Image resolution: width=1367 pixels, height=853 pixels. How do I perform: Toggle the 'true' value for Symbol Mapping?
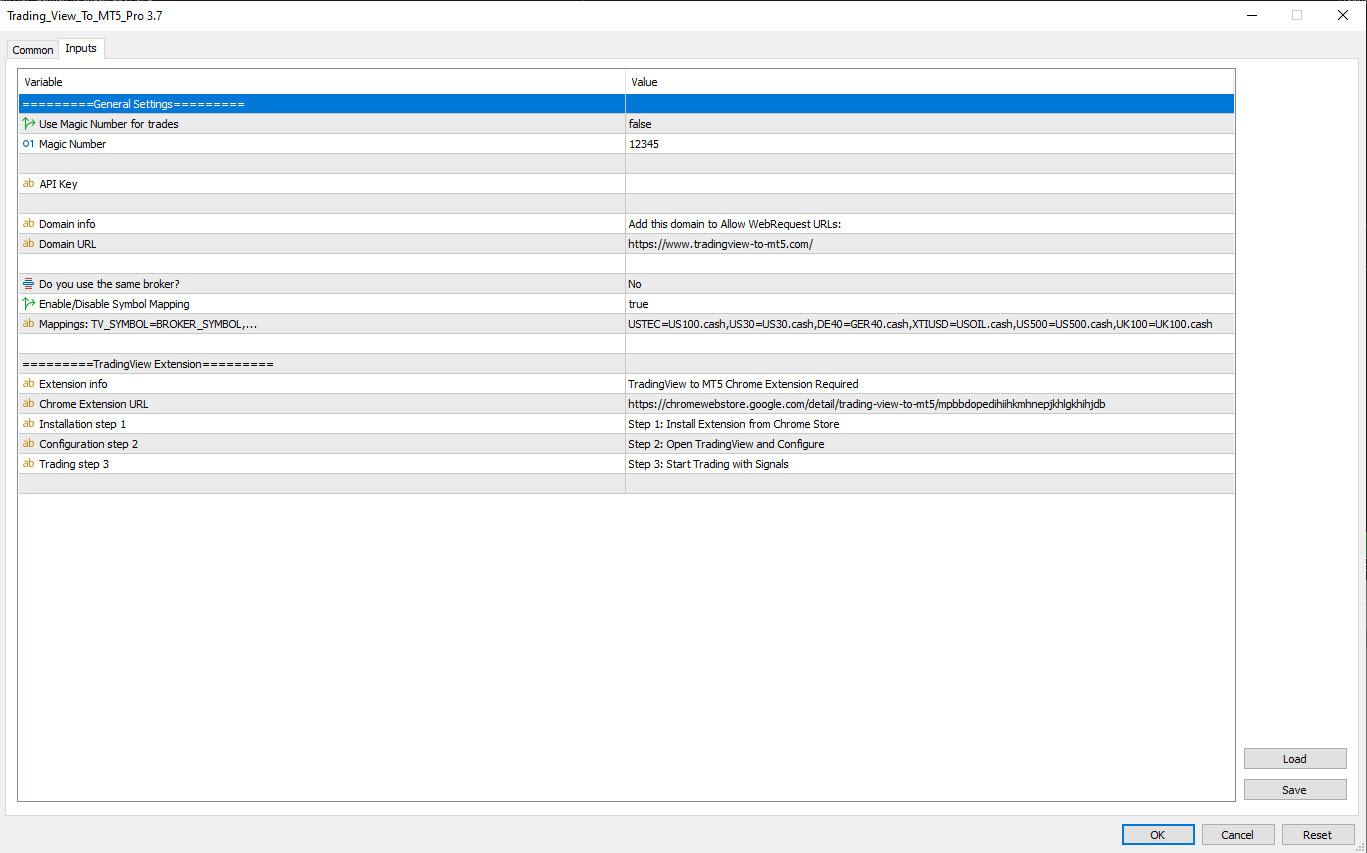pos(930,304)
